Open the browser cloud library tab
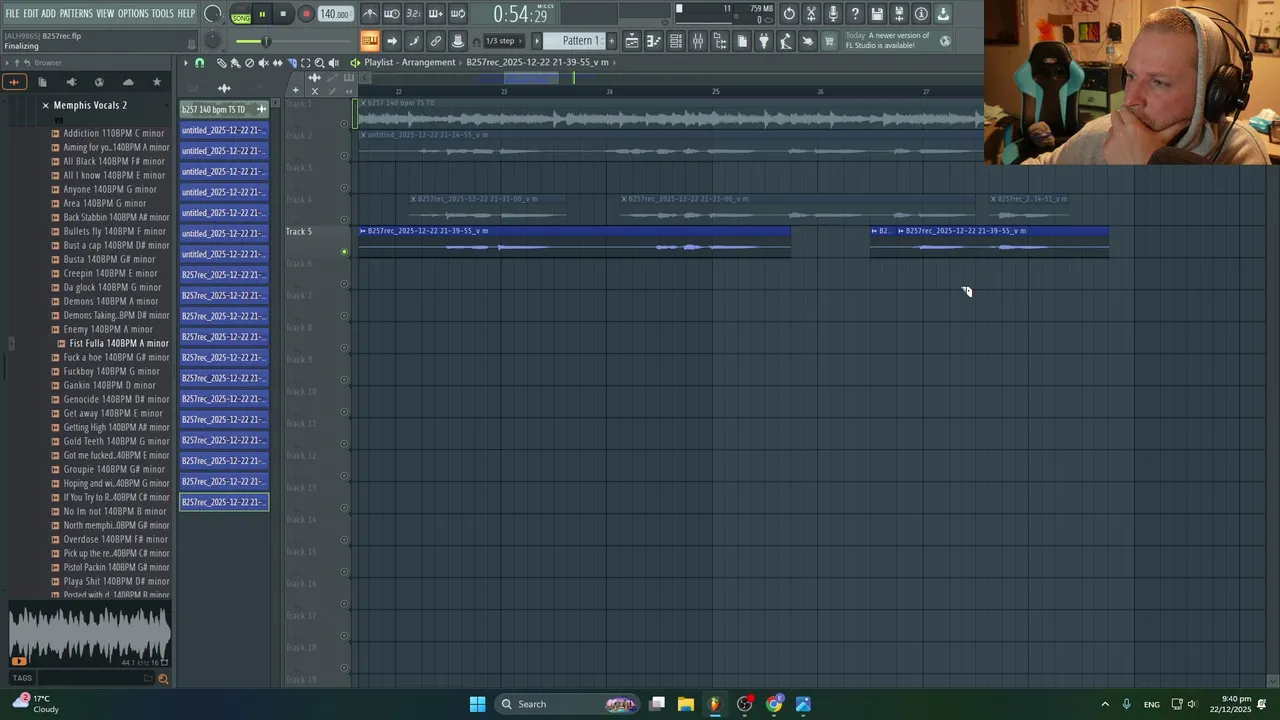Screen dimensions: 1280x720 click(128, 82)
